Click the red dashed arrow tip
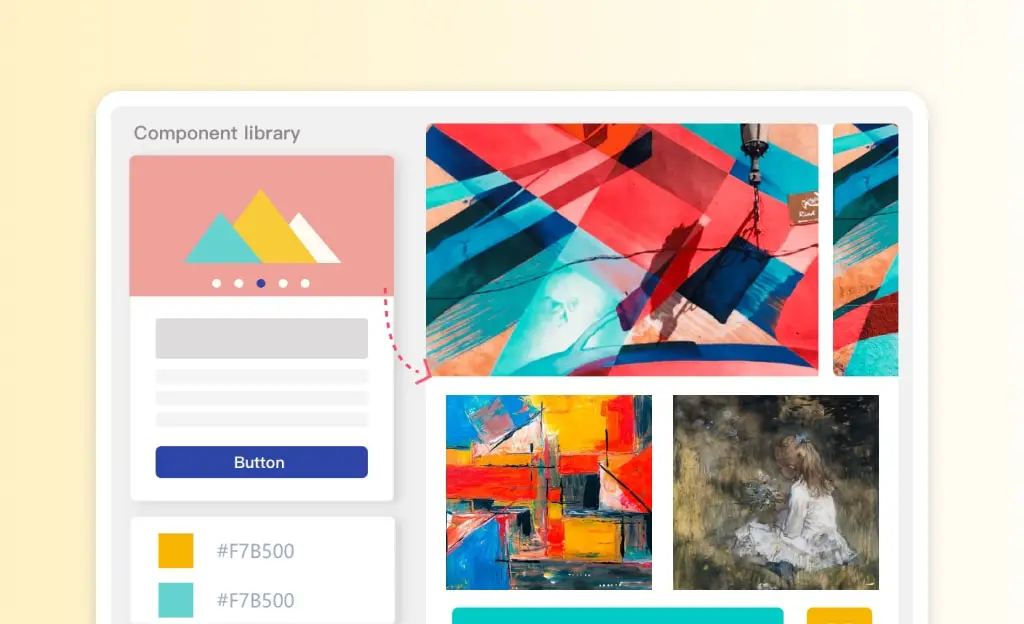This screenshot has height=624, width=1024. (424, 372)
